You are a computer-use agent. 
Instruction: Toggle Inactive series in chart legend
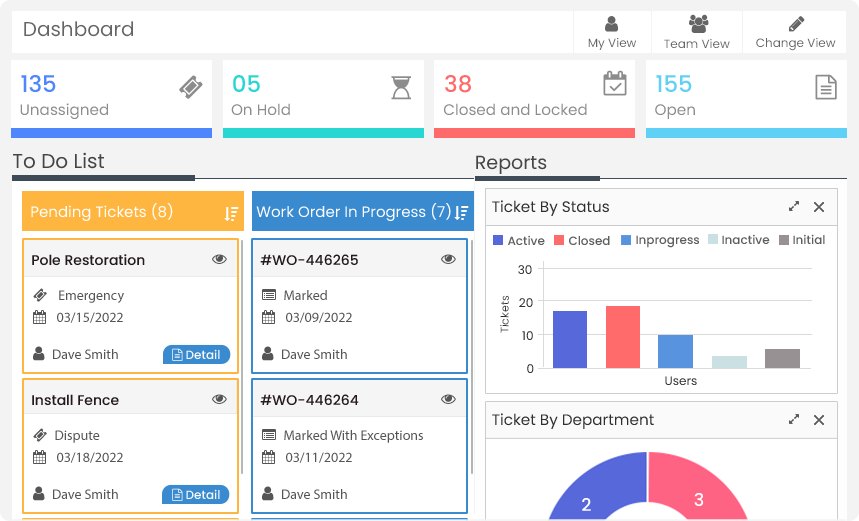click(x=738, y=240)
